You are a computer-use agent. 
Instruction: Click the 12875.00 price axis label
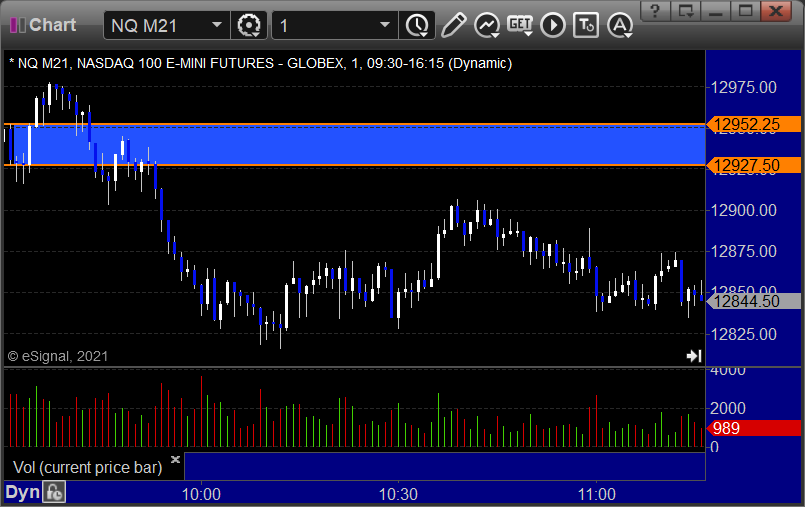click(744, 251)
